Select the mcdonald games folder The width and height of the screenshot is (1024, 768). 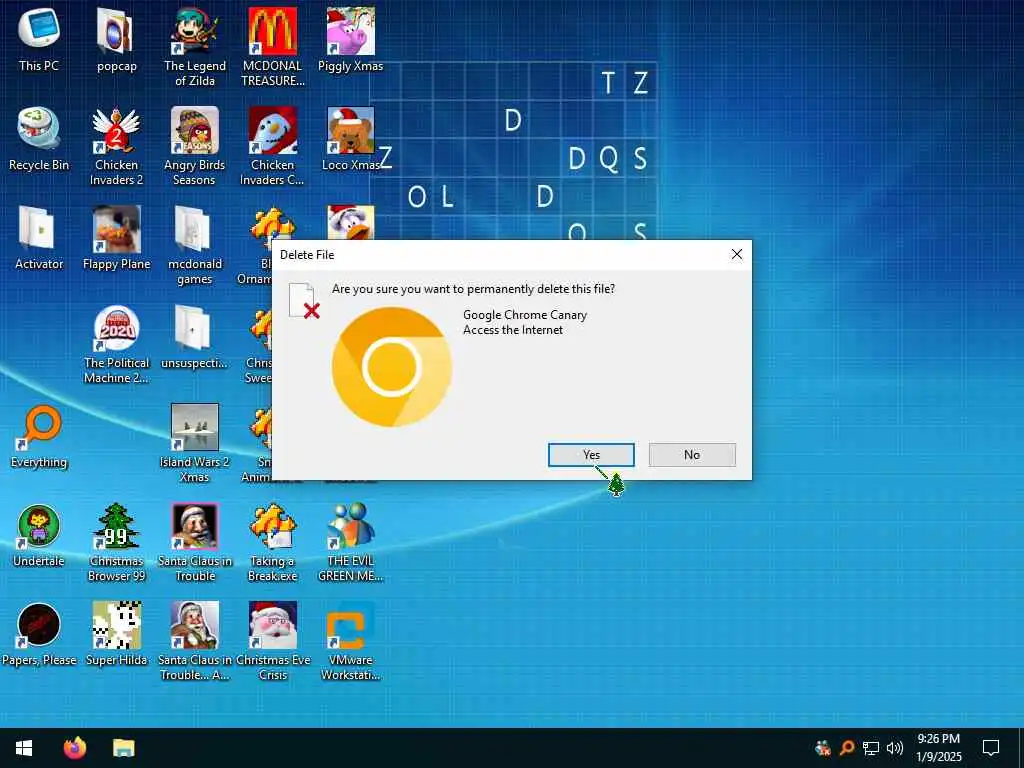[x=195, y=246]
